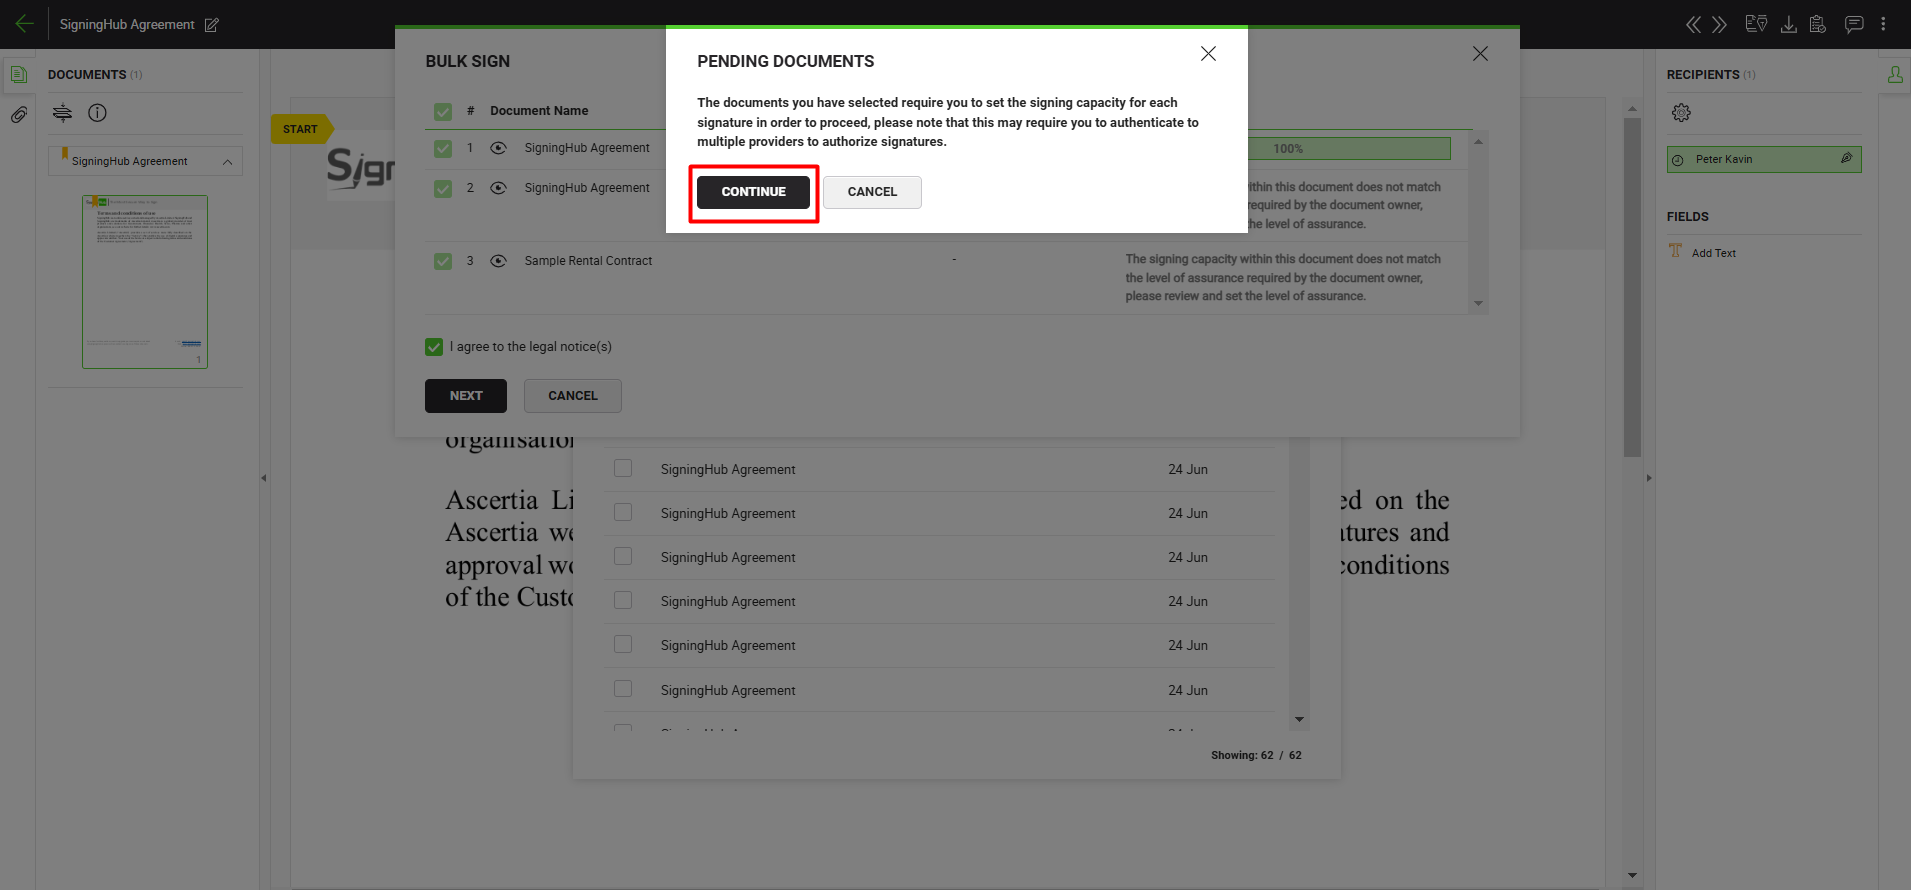Collapse the left documents panel arrow

pos(264,478)
